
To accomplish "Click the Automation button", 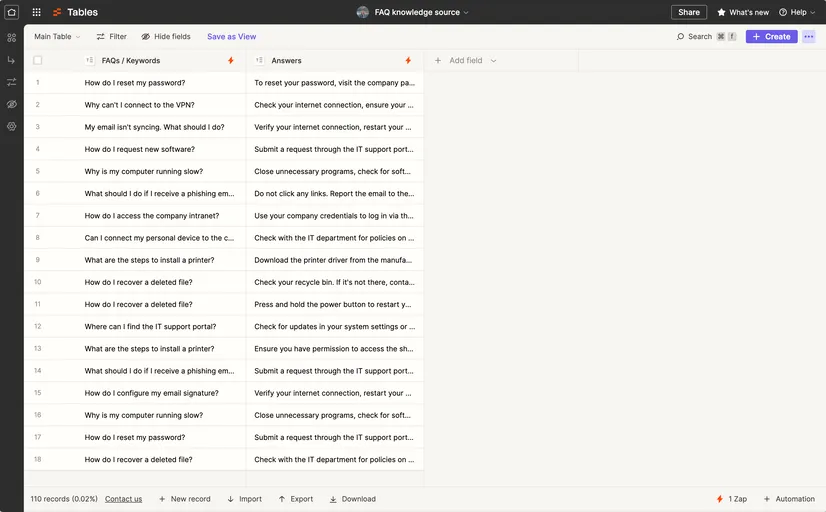I will point(789,499).
